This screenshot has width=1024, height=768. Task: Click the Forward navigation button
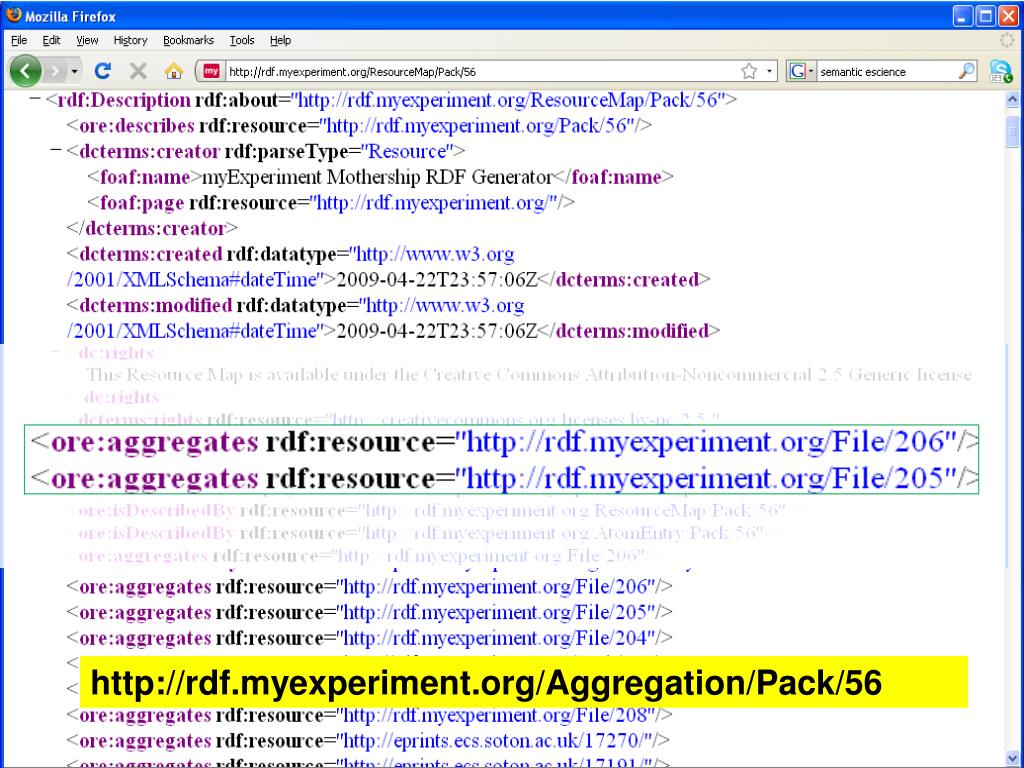click(x=56, y=71)
